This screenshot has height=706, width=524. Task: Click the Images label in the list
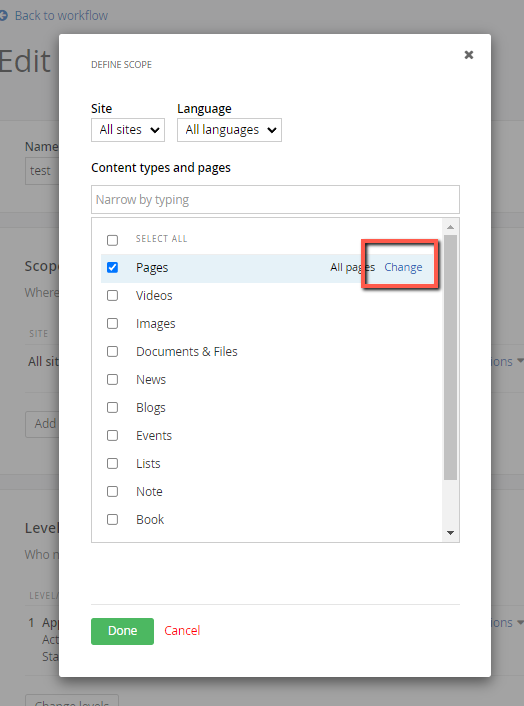point(156,324)
